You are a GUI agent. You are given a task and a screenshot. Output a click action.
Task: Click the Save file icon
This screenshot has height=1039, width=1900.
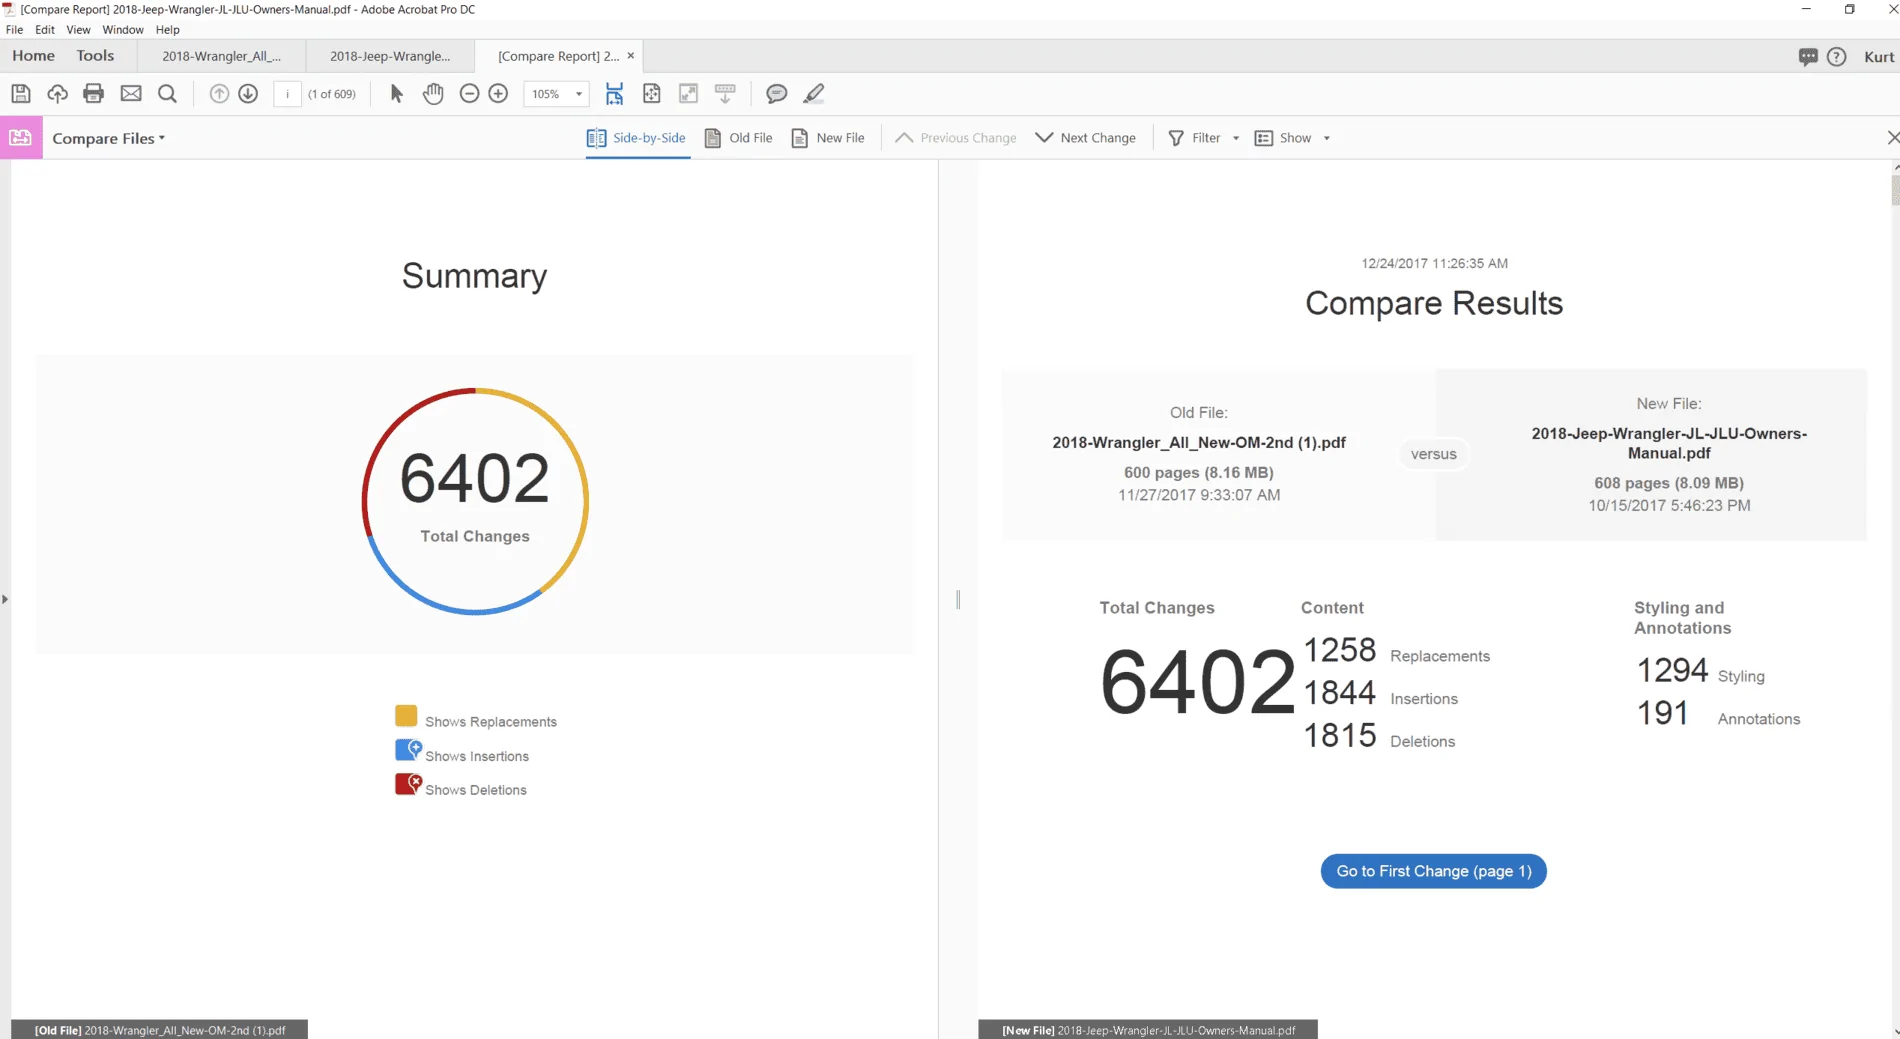coord(20,94)
